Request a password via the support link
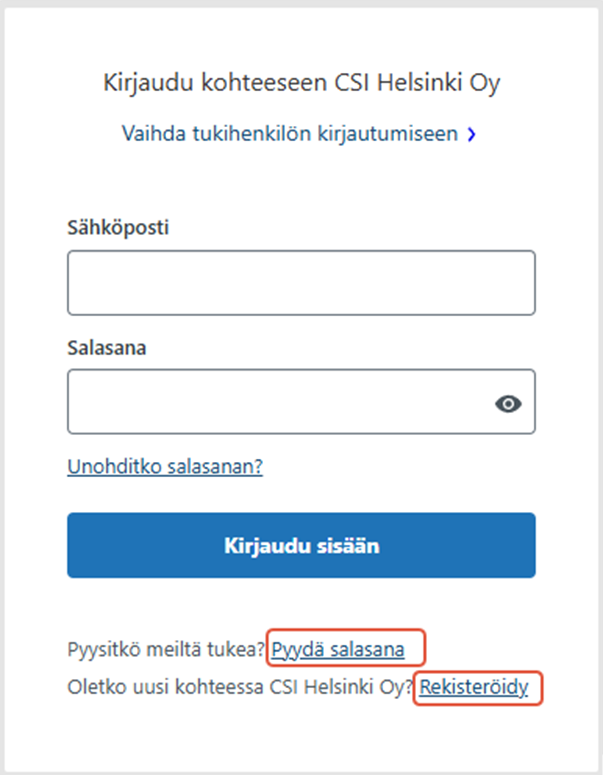 (338, 650)
